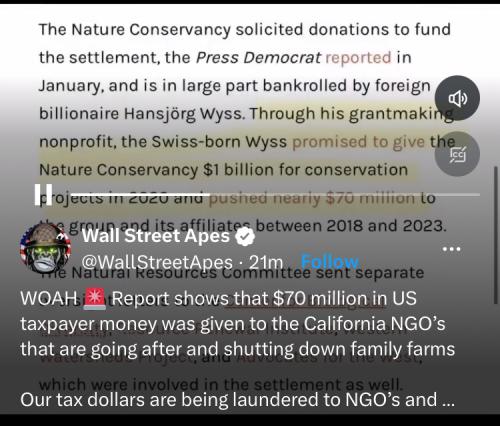Follow the Wall Street Apes account
The image size is (500, 426).
(x=329, y=262)
